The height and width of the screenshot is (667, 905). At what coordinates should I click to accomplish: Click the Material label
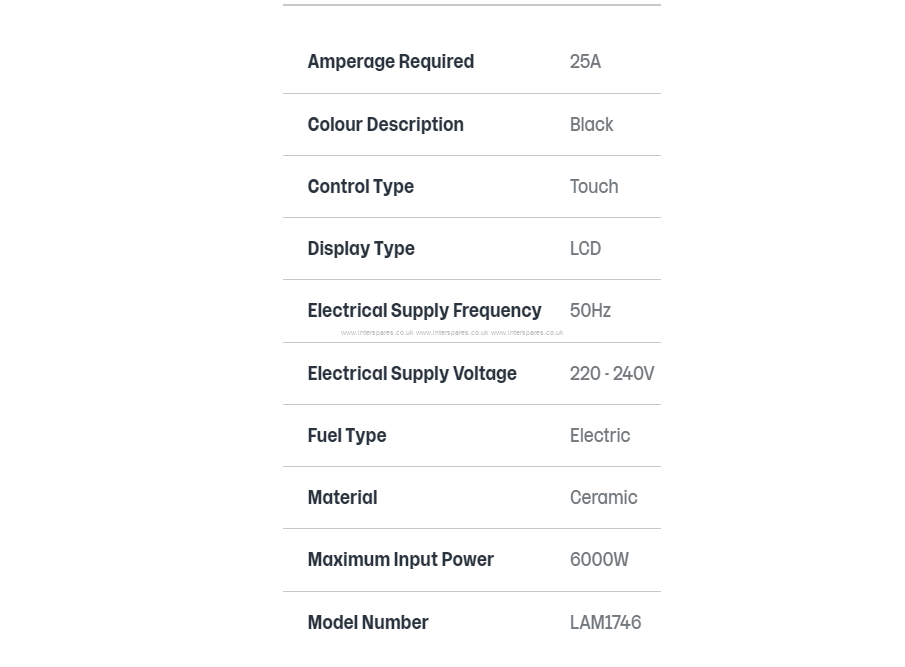tap(342, 498)
